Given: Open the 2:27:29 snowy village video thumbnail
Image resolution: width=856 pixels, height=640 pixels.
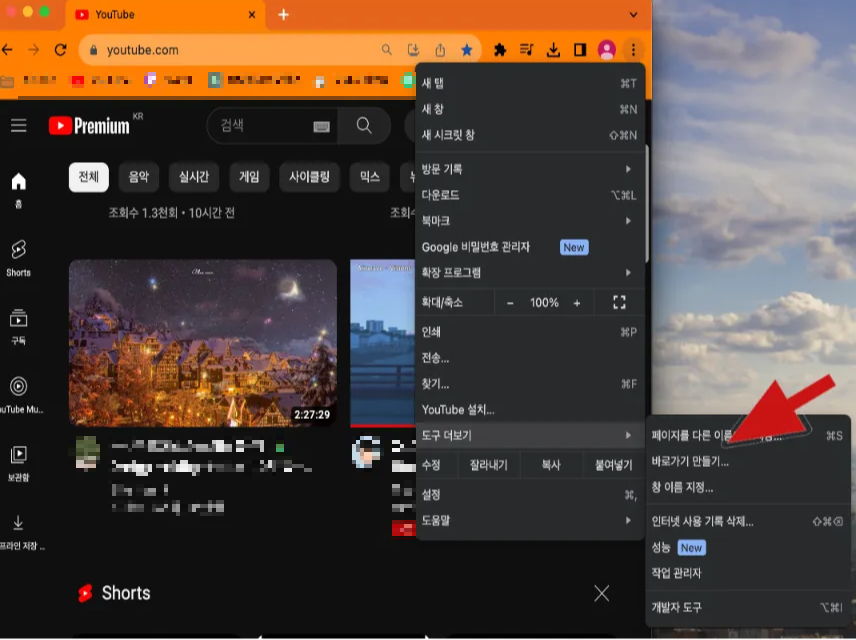Looking at the screenshot, I should point(203,343).
